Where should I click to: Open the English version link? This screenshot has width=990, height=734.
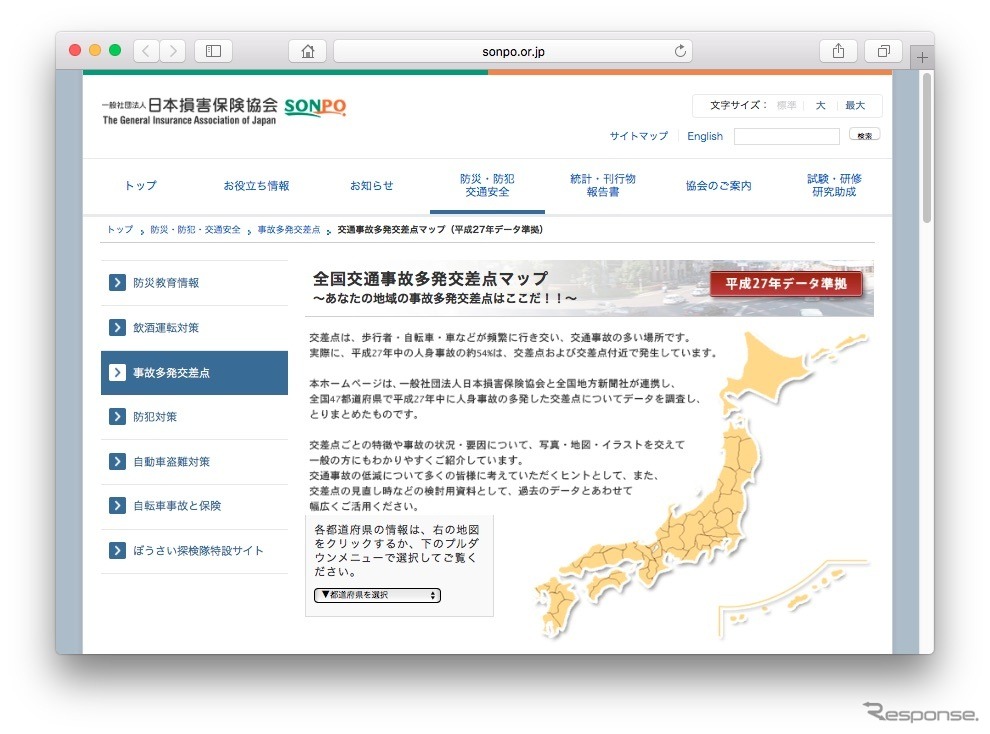[x=705, y=136]
